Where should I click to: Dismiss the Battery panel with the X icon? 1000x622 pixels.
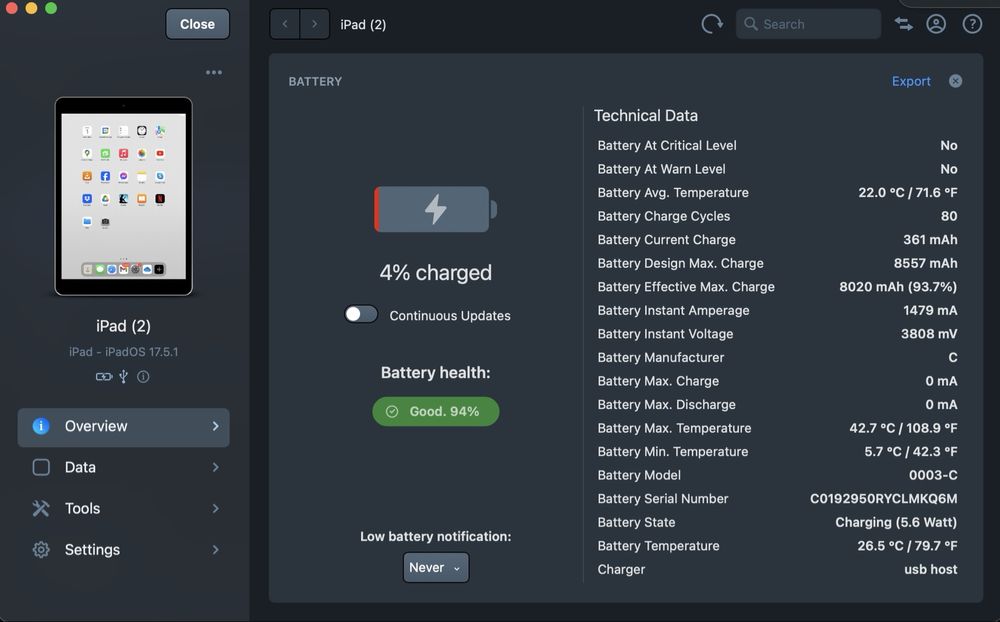click(955, 81)
